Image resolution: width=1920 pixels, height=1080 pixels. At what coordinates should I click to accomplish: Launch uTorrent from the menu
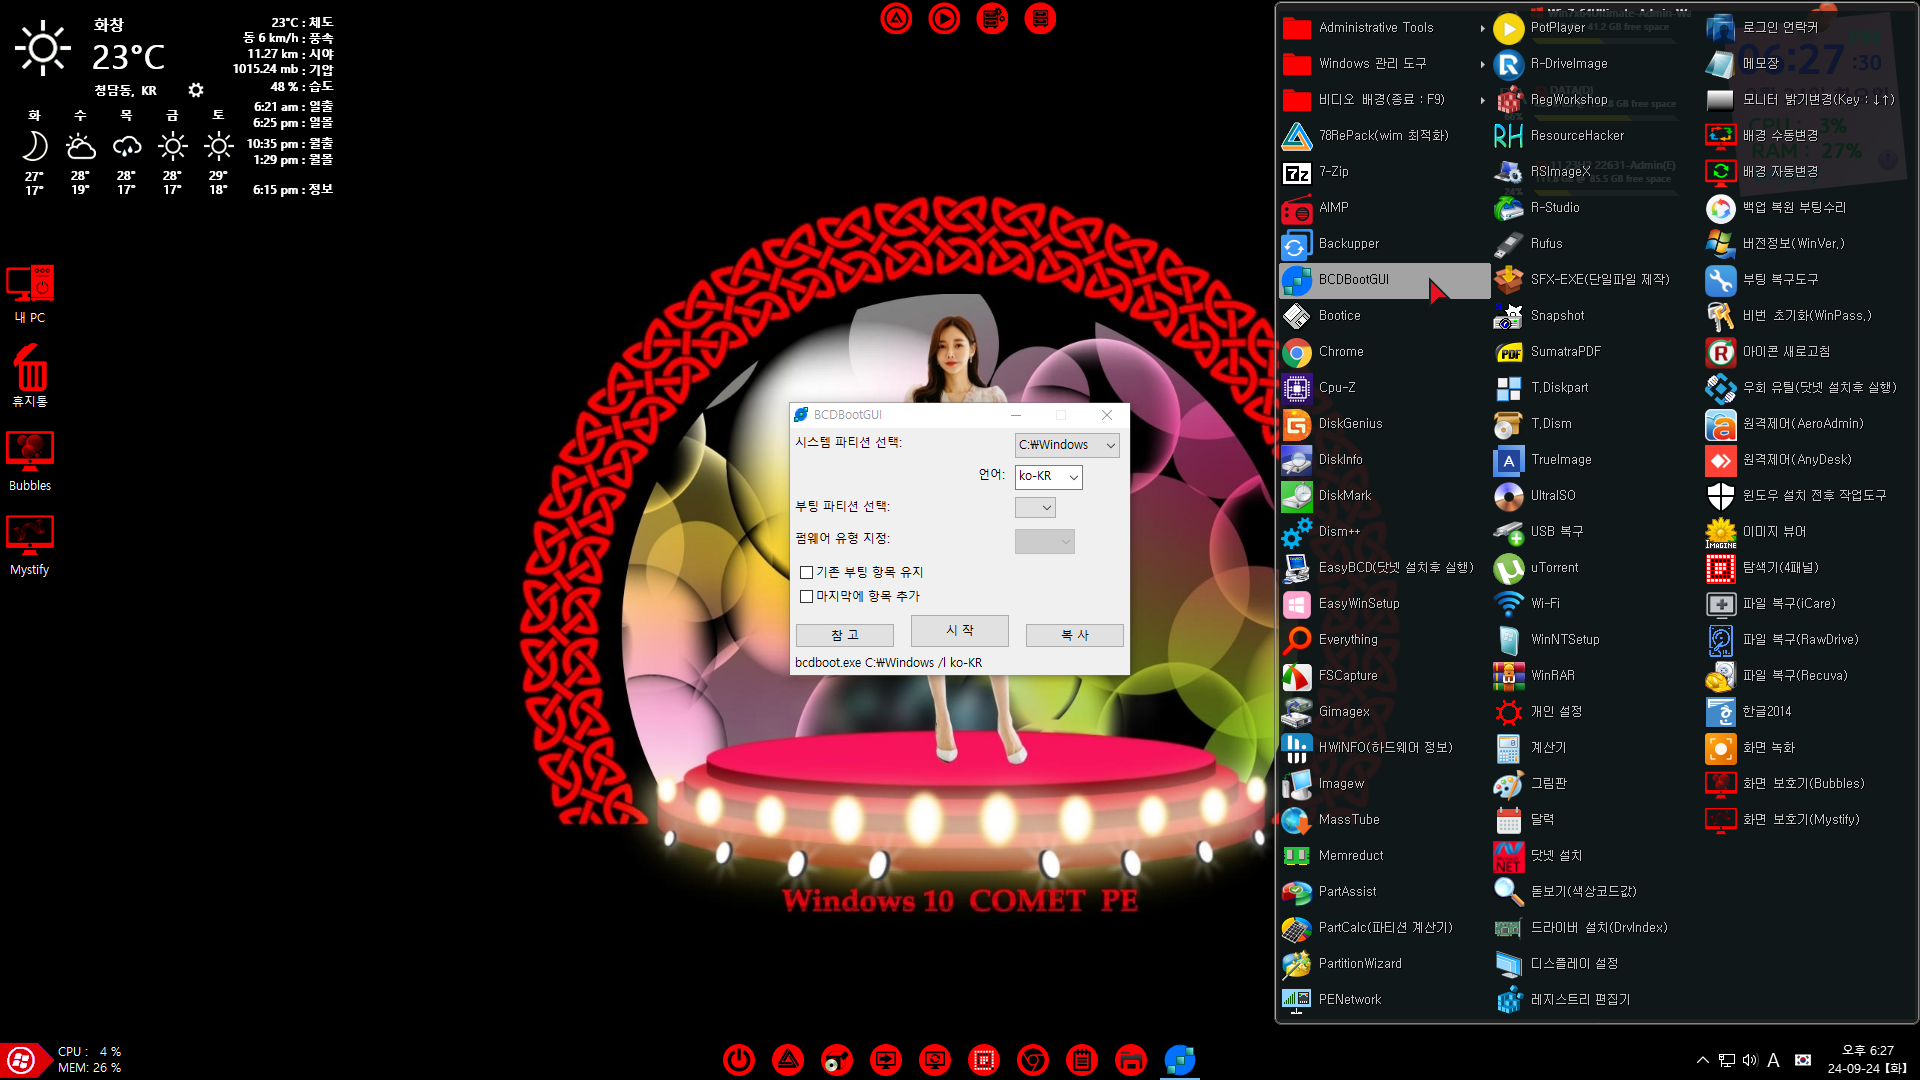(1596, 568)
